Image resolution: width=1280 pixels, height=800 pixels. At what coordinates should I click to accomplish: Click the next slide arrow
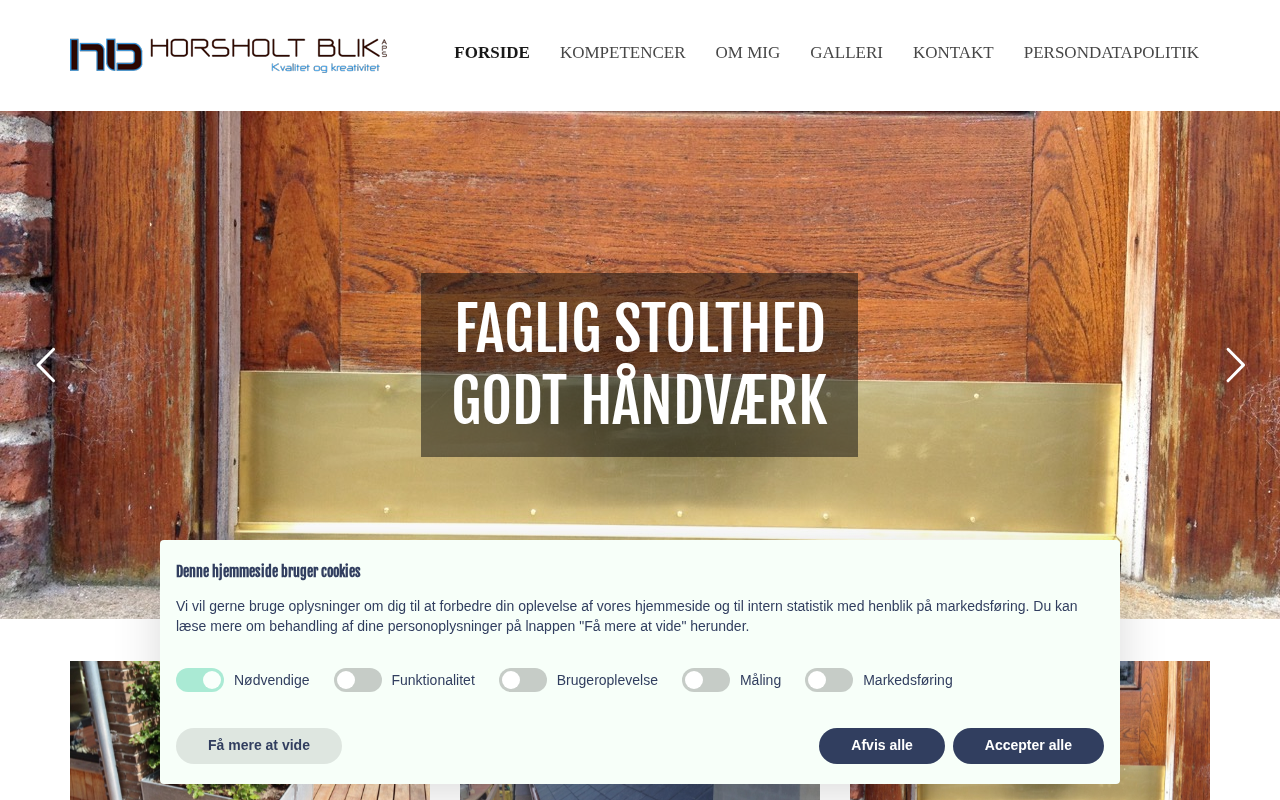point(1235,365)
